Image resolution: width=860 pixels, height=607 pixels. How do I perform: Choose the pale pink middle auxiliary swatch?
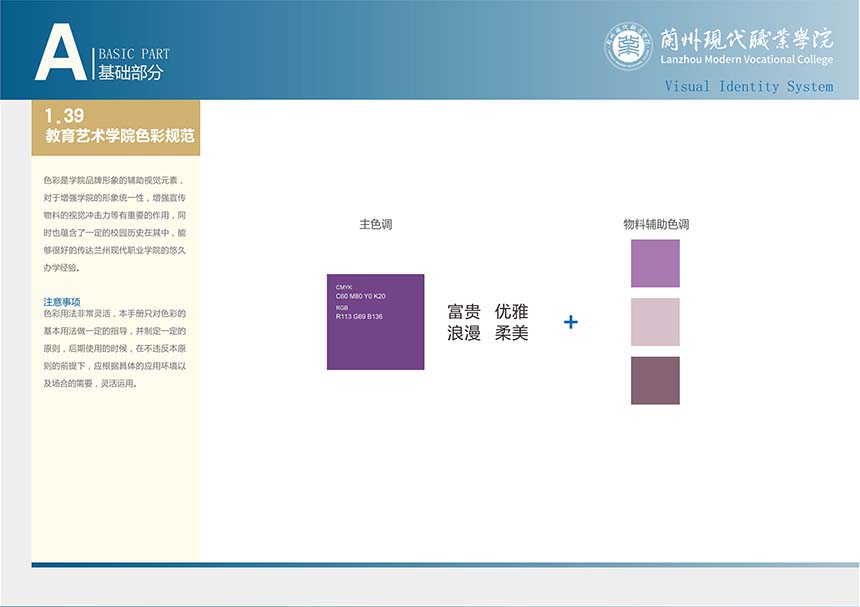click(655, 322)
